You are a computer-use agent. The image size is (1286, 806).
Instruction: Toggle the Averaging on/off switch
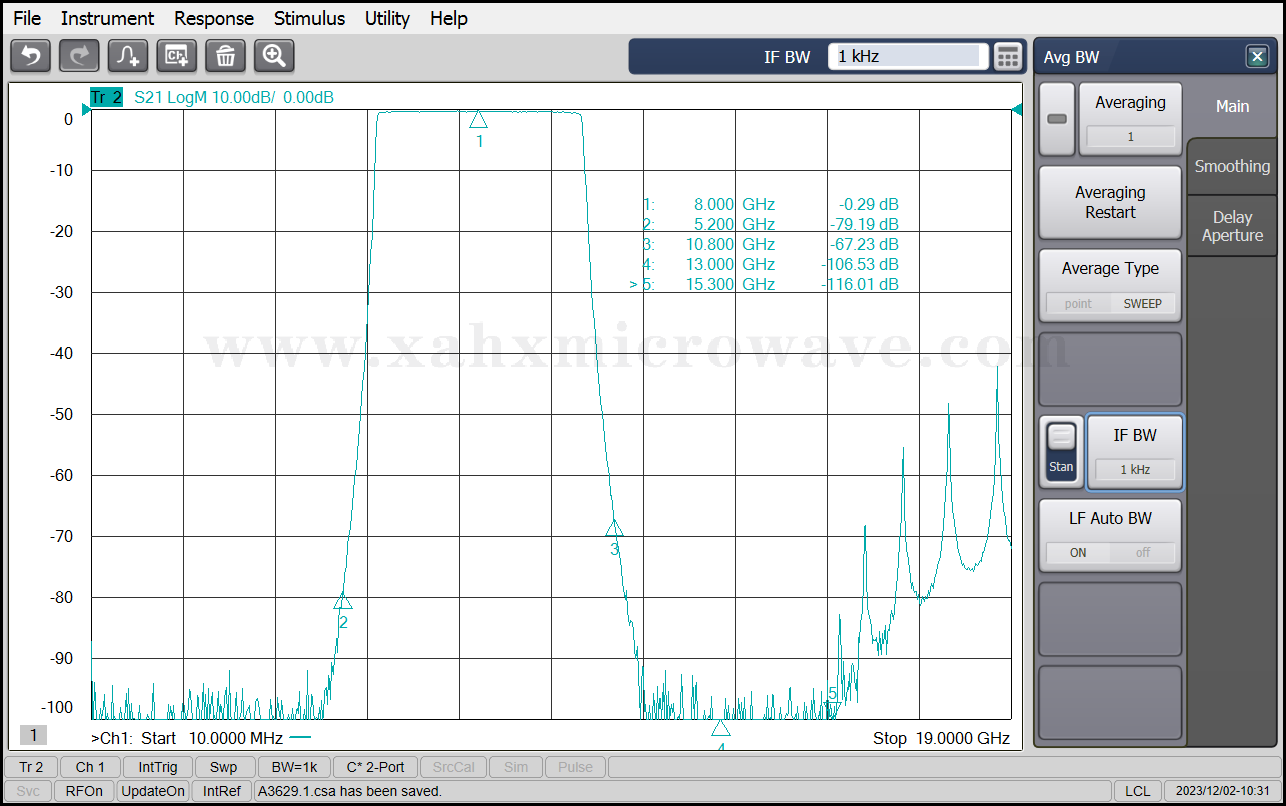pyautogui.click(x=1057, y=119)
